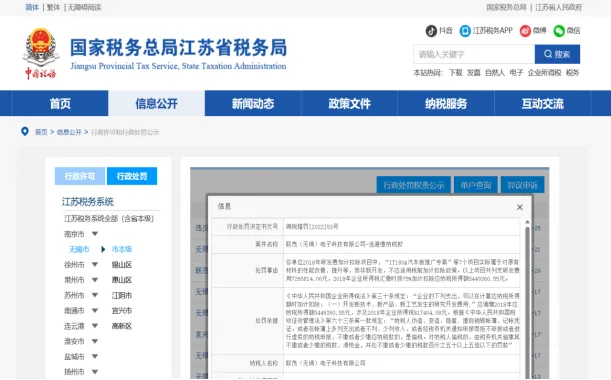Select 宜兴市 sub-item

pos(122,311)
